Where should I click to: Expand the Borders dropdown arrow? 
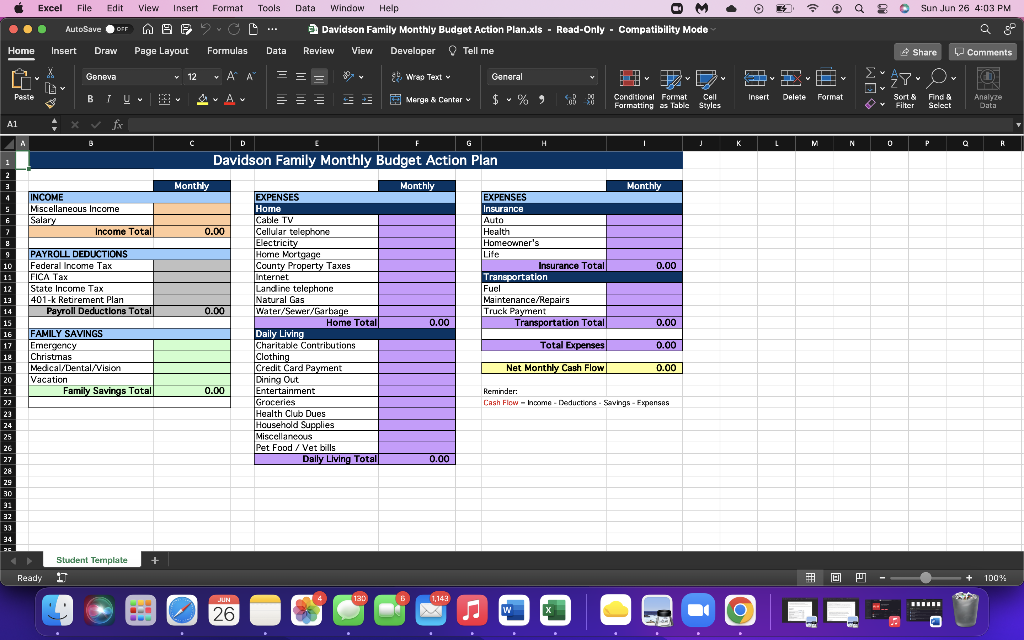[x=178, y=100]
